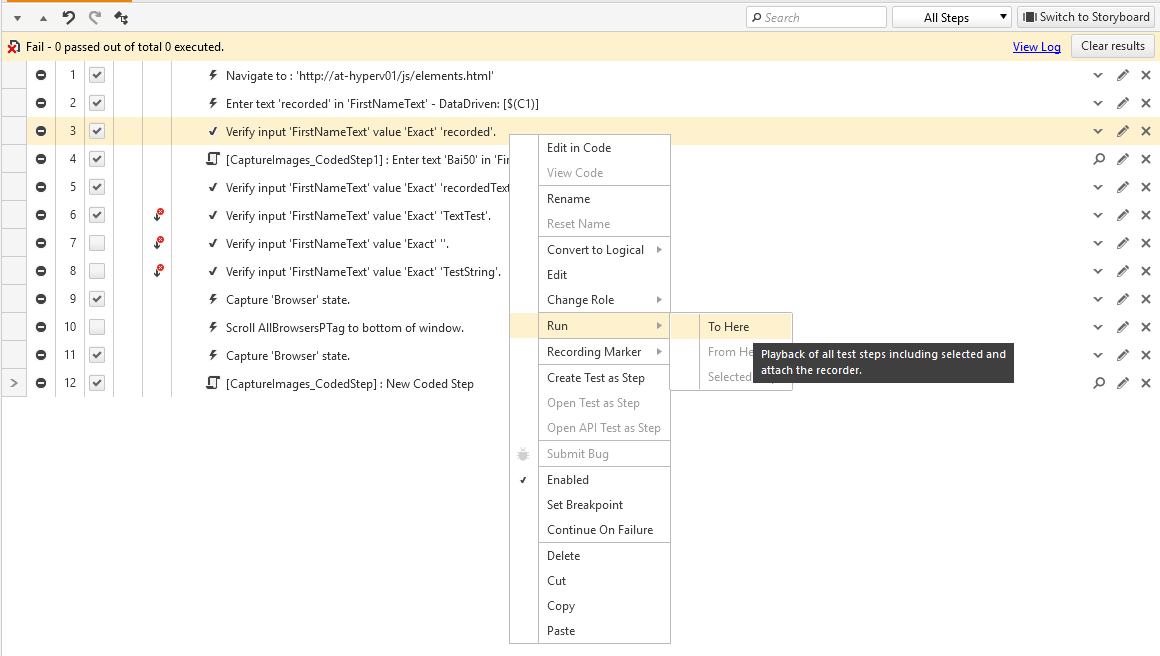Click the undo arrow in the toolbar
This screenshot has width=1160, height=656.
[69, 17]
